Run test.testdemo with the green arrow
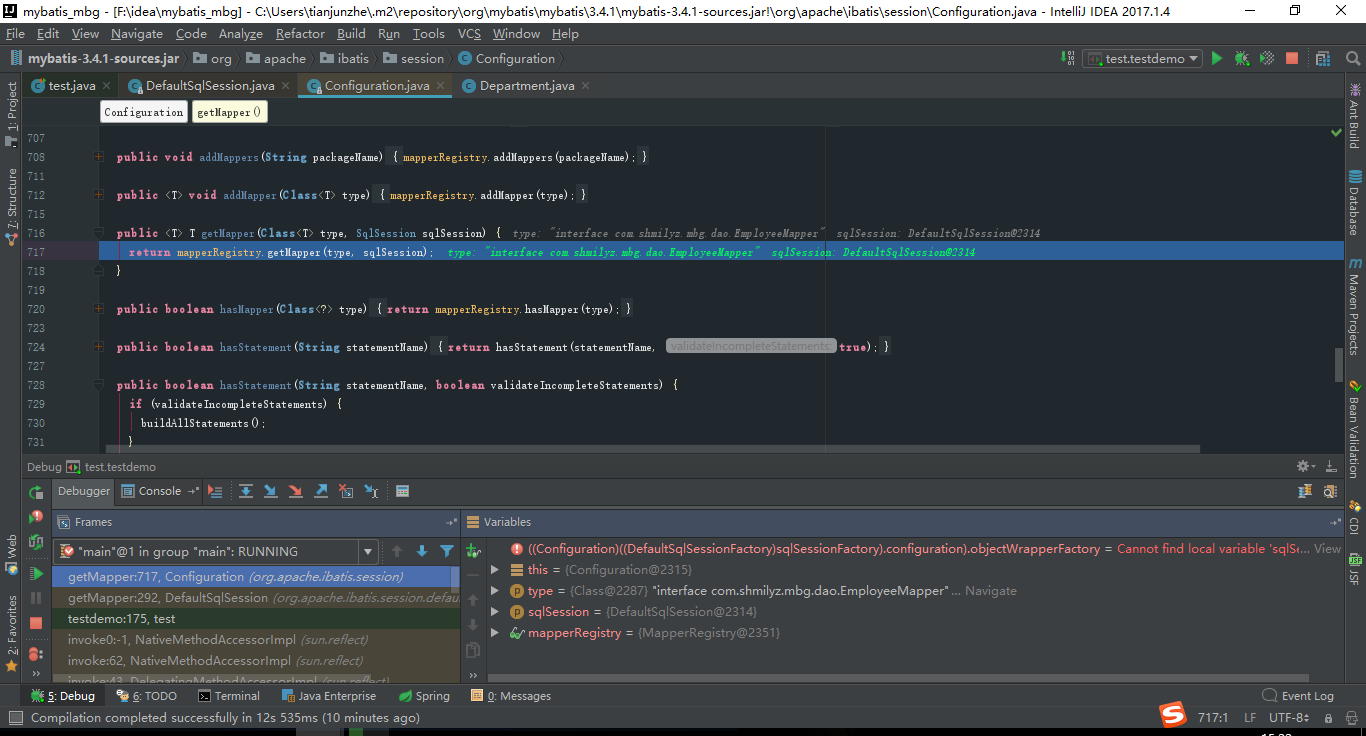The width and height of the screenshot is (1366, 736). (x=1217, y=58)
